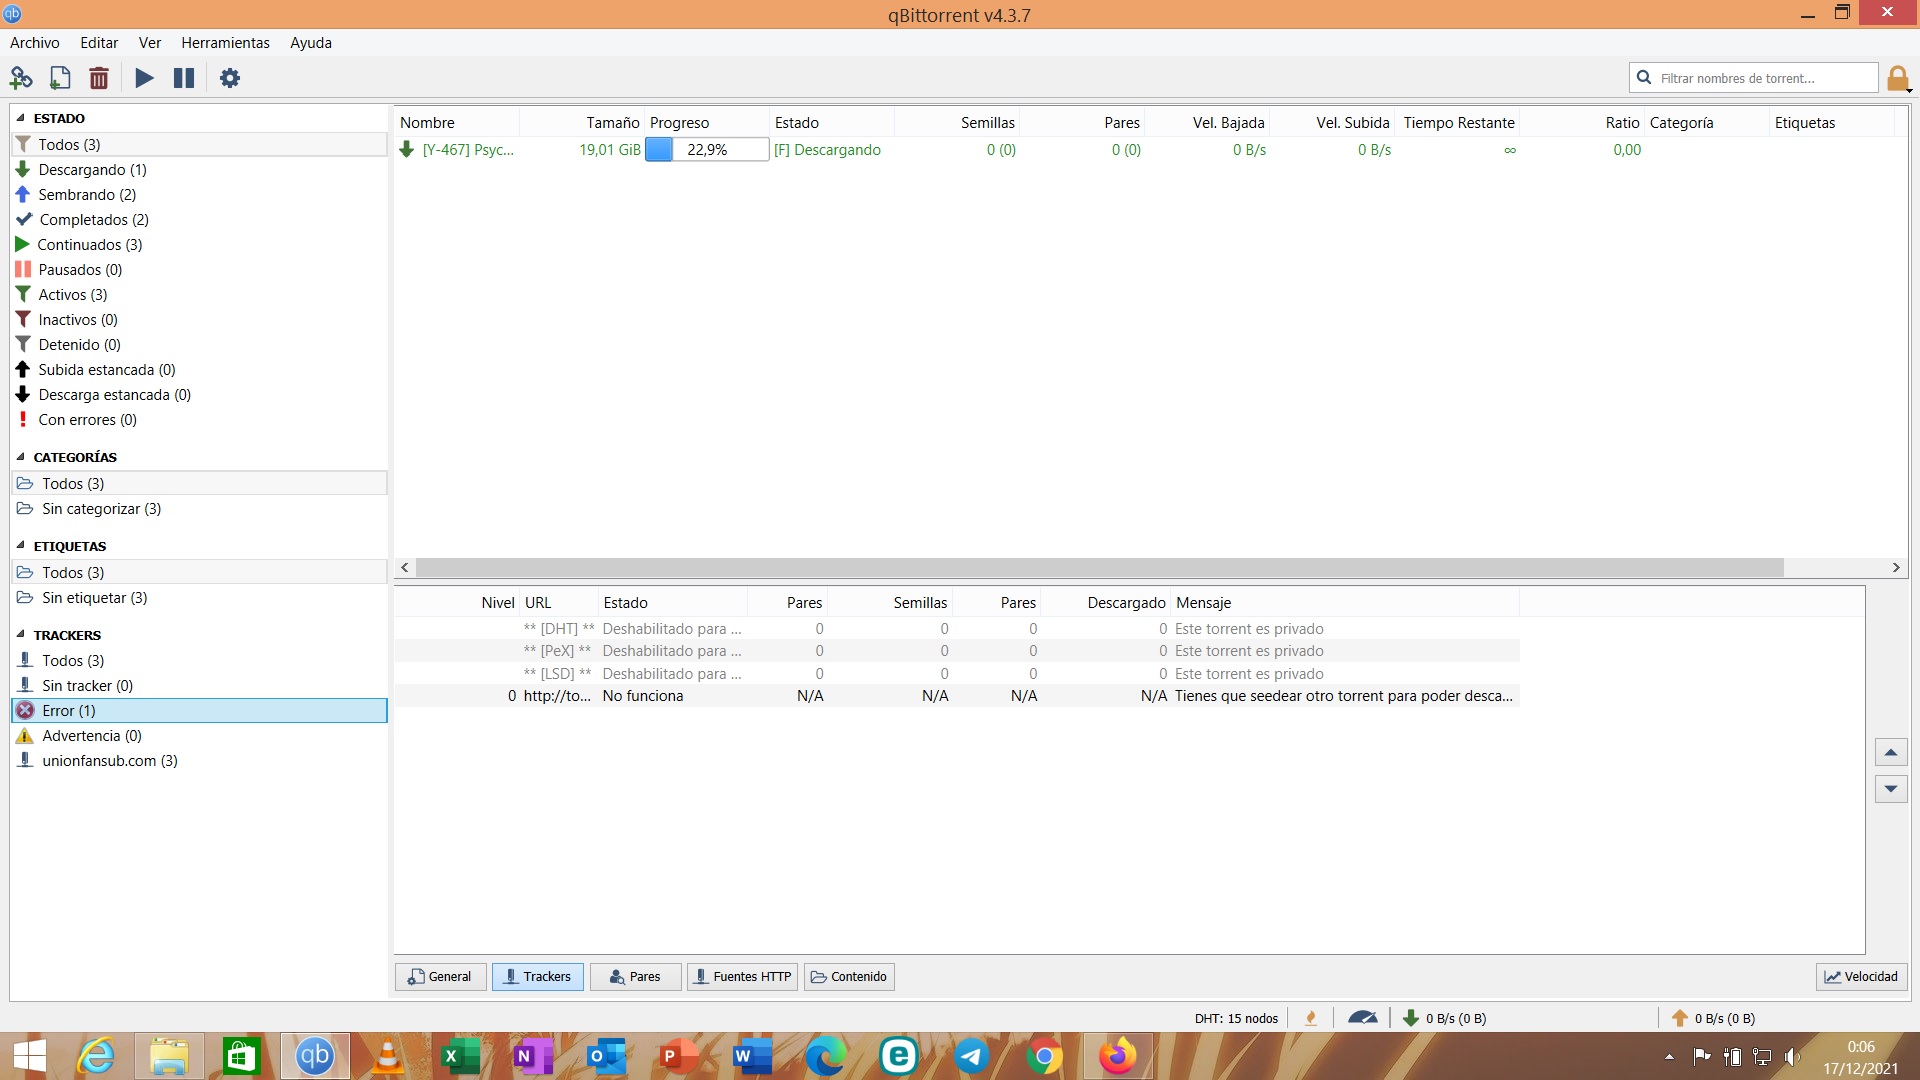Click the horizontal scrollbar right arrow

click(1895, 568)
